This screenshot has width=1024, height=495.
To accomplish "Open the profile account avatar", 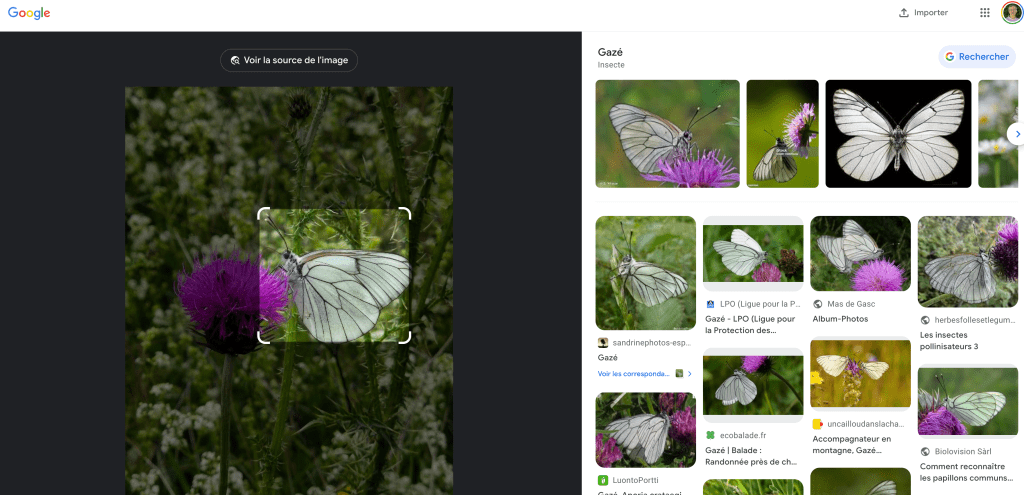I will 1011,13.
